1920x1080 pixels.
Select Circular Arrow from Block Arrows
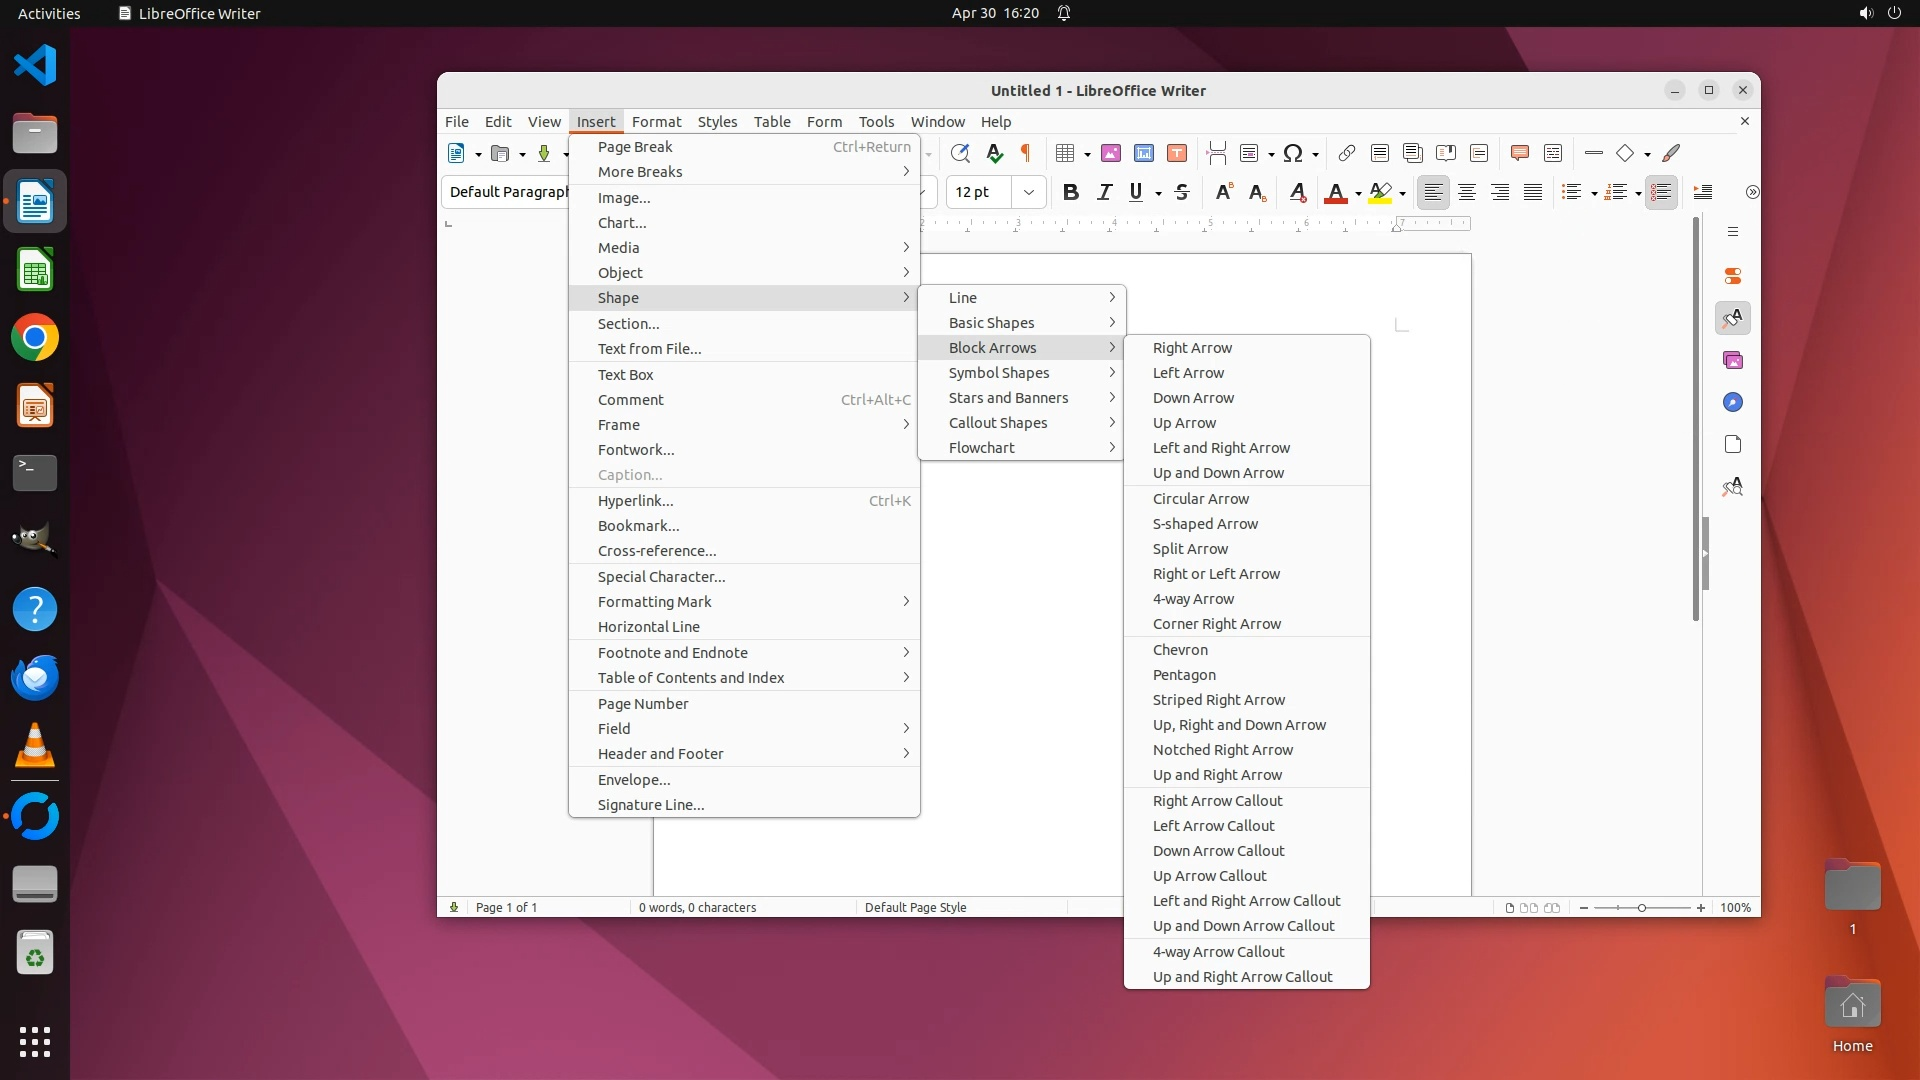click(x=1200, y=499)
